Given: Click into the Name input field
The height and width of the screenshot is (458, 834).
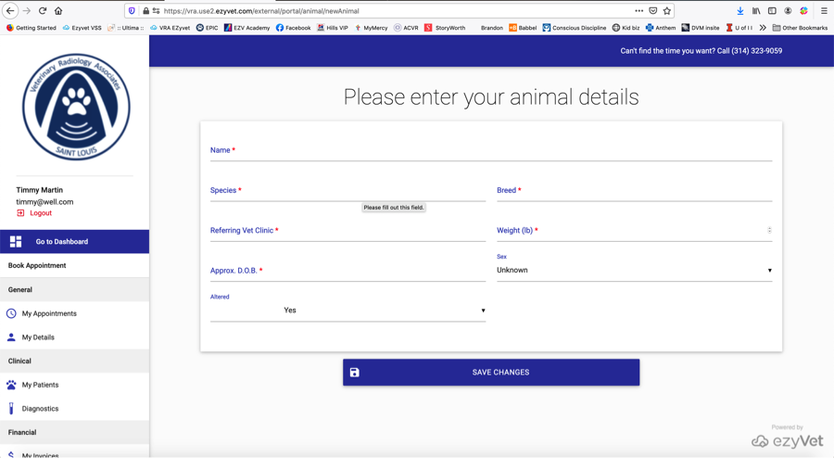Looking at the screenshot, I should click(490, 151).
